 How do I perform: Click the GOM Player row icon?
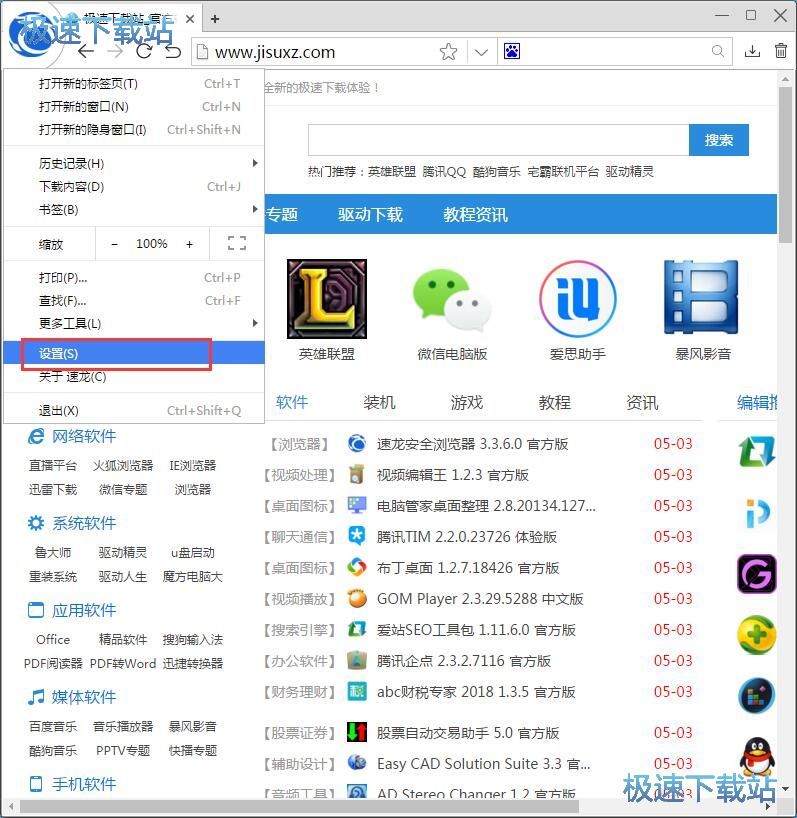(357, 598)
